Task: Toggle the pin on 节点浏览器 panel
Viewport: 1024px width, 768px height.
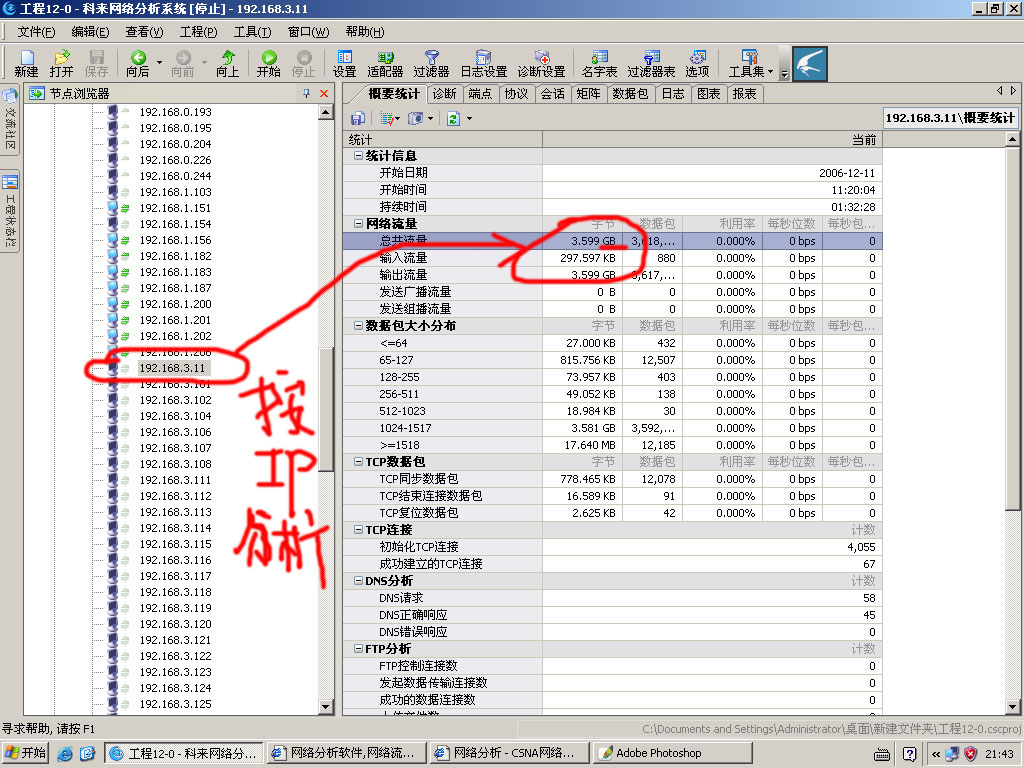Action: click(308, 93)
